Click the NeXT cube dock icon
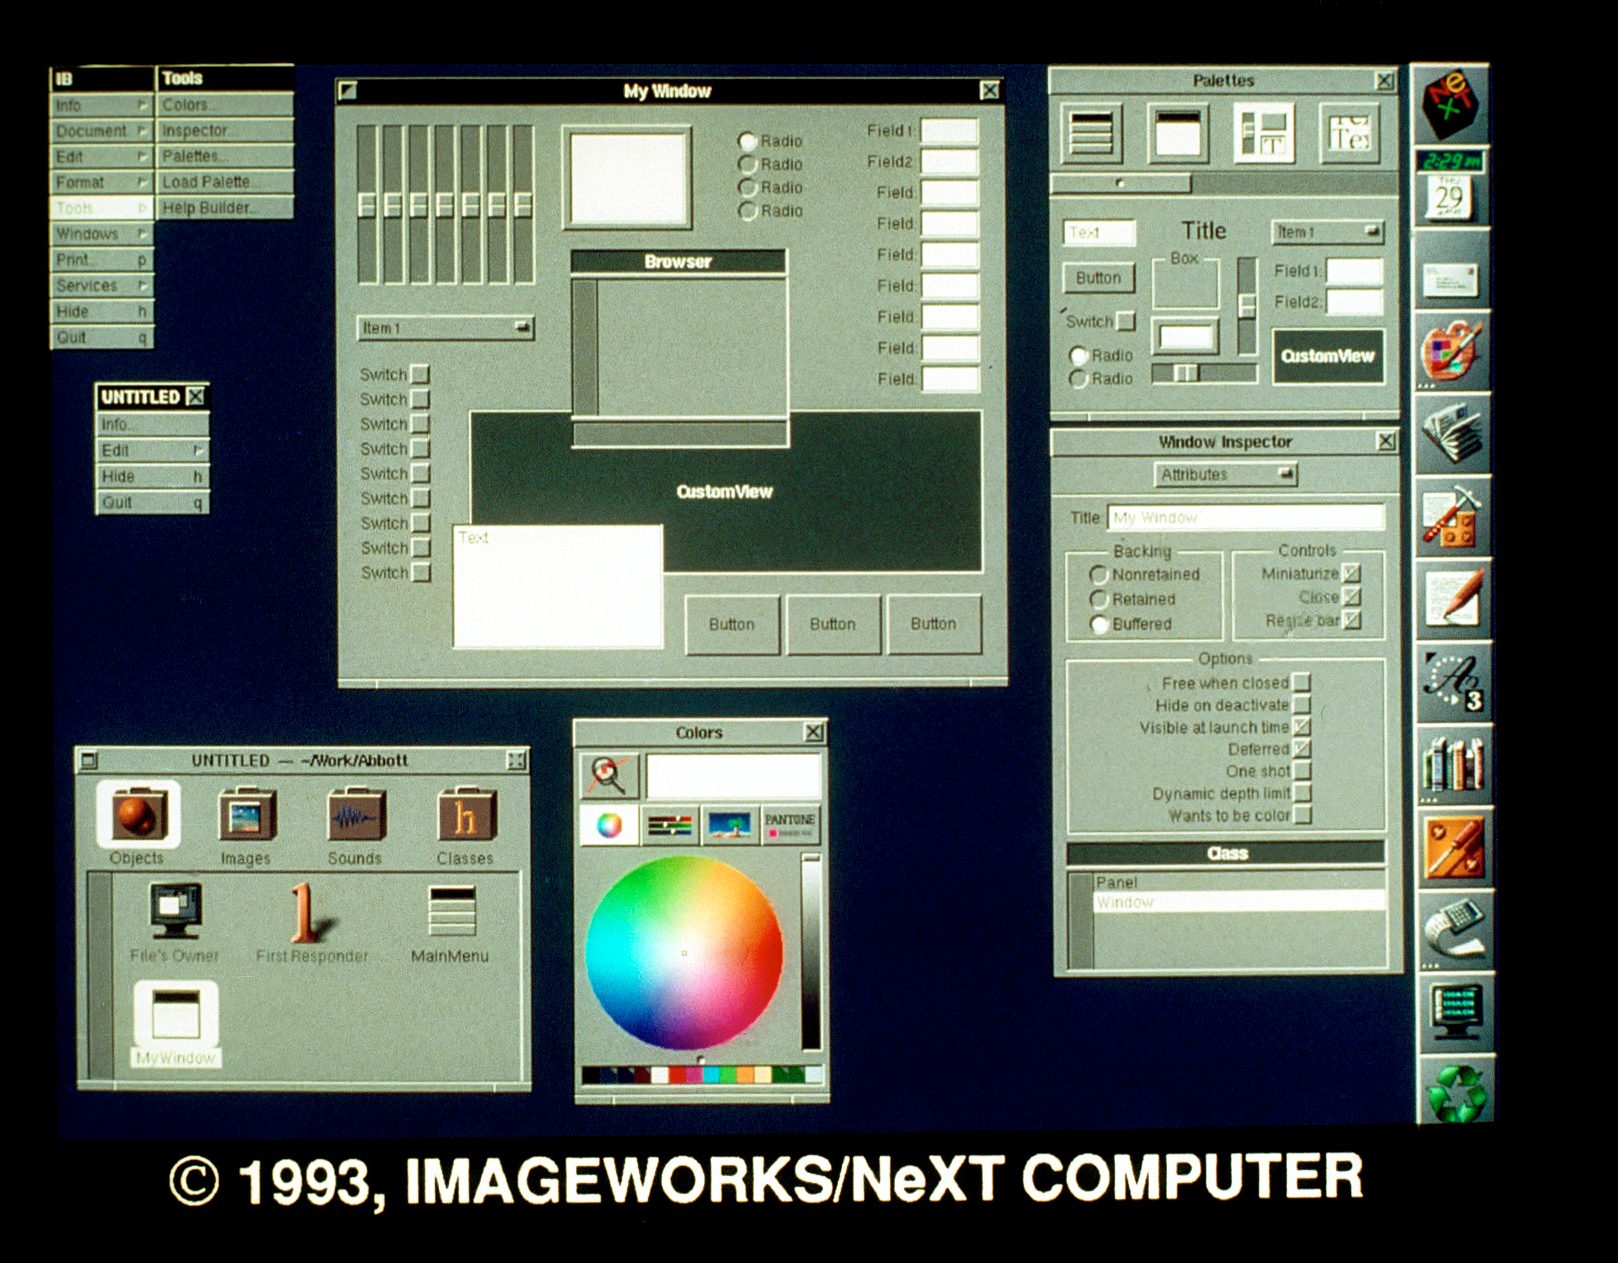The image size is (1618, 1263). coord(1449,104)
